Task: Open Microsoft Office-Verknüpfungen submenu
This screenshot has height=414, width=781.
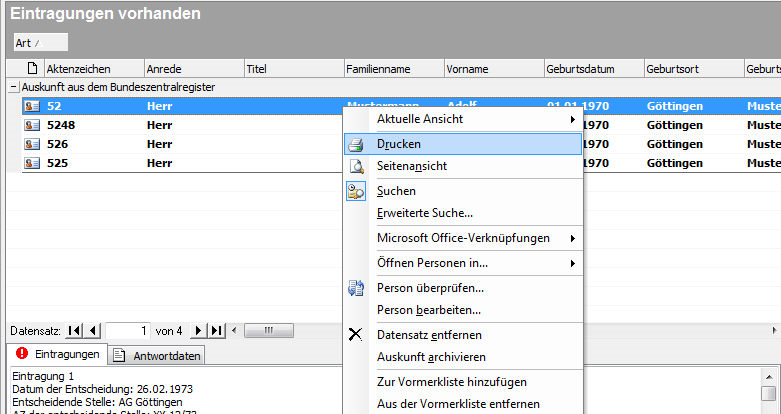Action: click(x=475, y=238)
